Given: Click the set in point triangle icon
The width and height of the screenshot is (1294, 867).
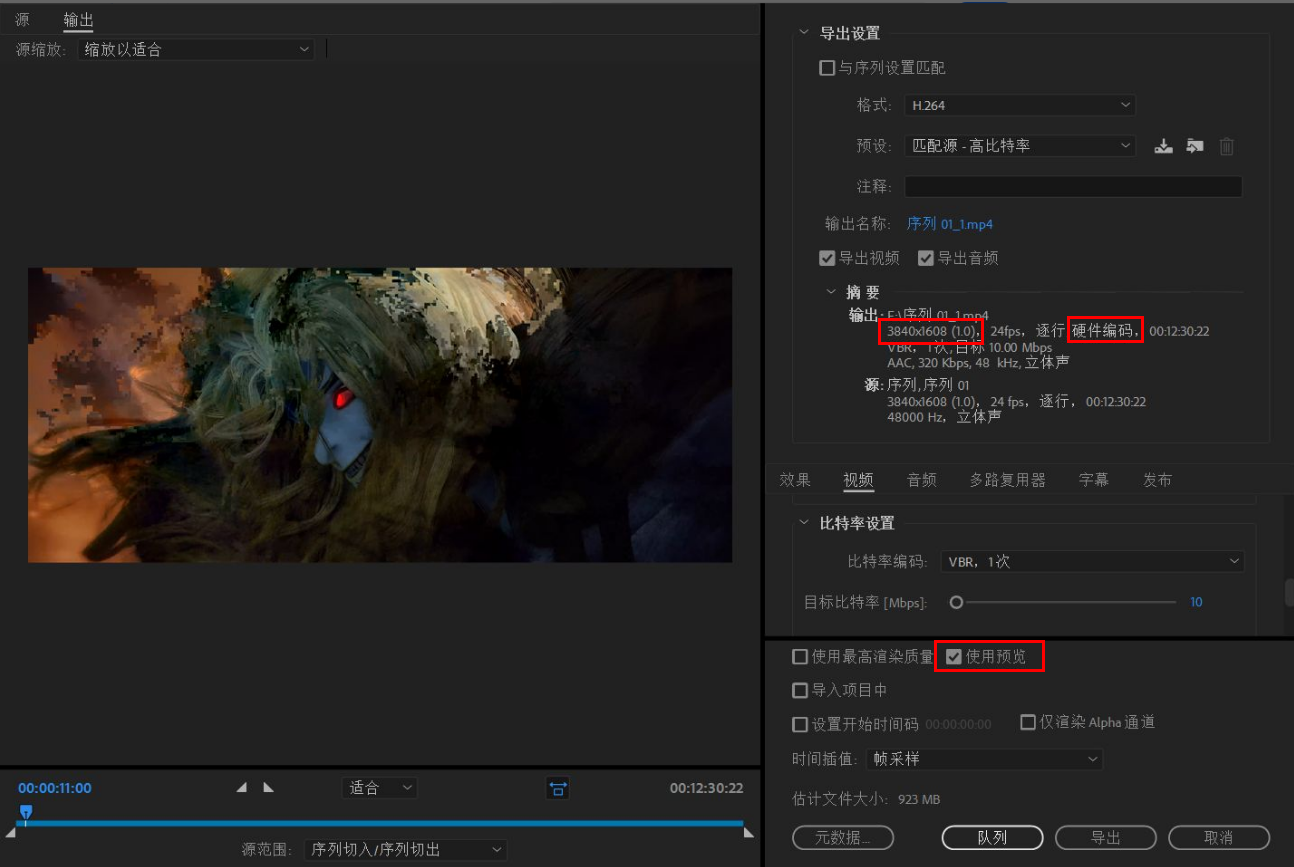Looking at the screenshot, I should [241, 787].
